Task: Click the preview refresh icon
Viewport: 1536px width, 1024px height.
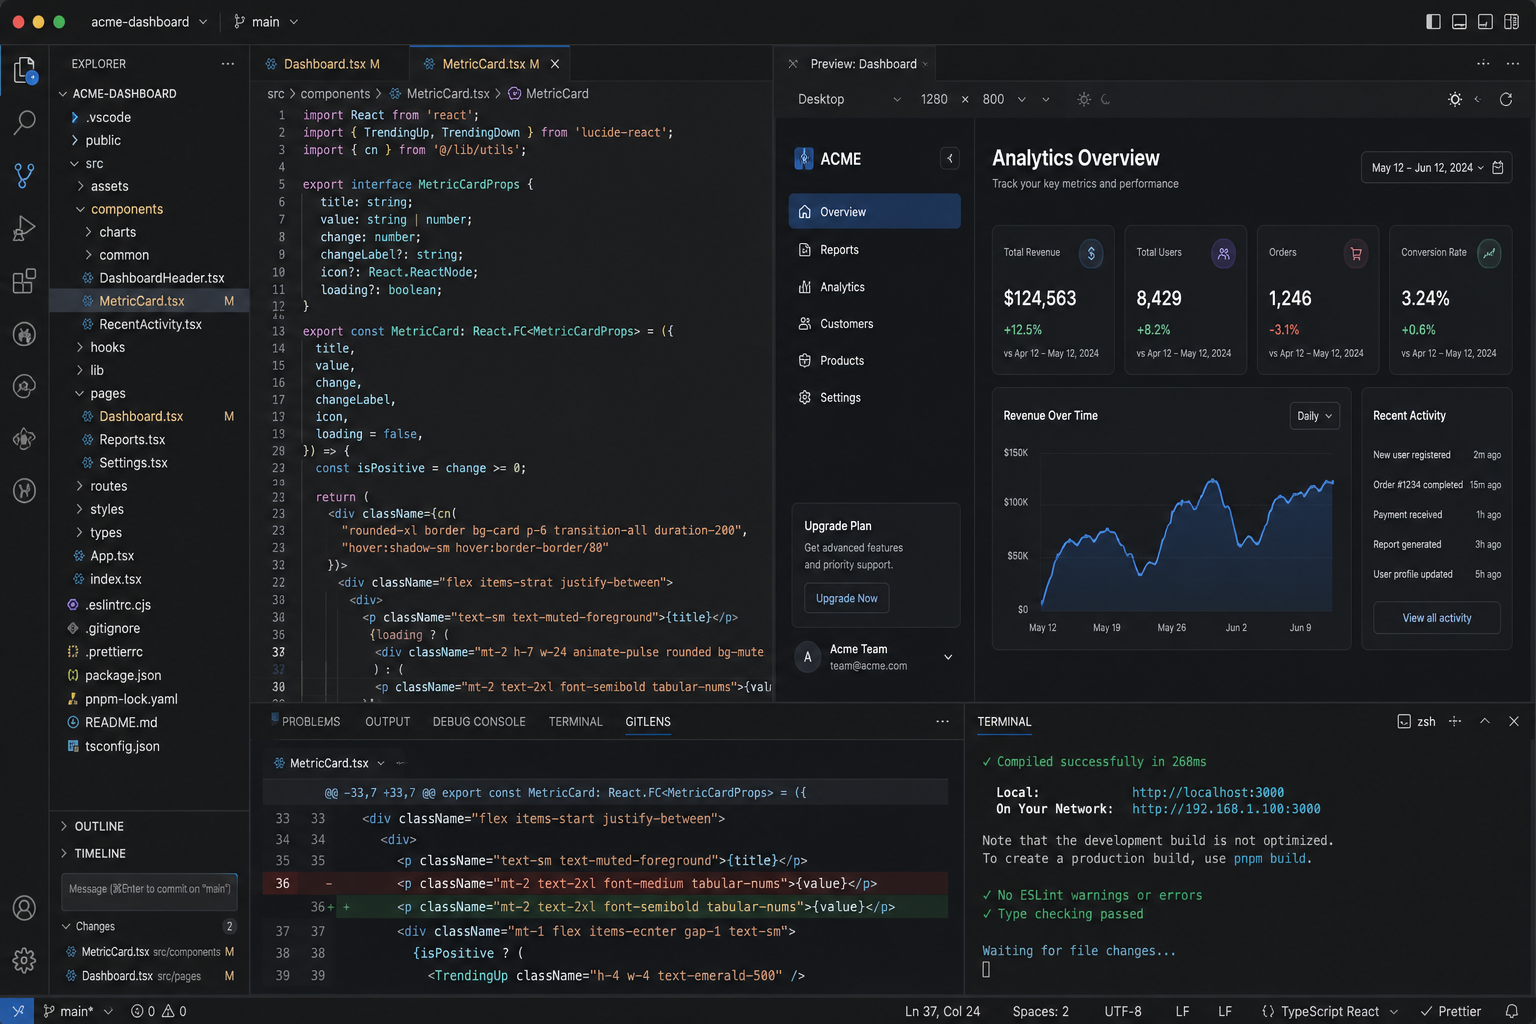Action: click(1506, 99)
